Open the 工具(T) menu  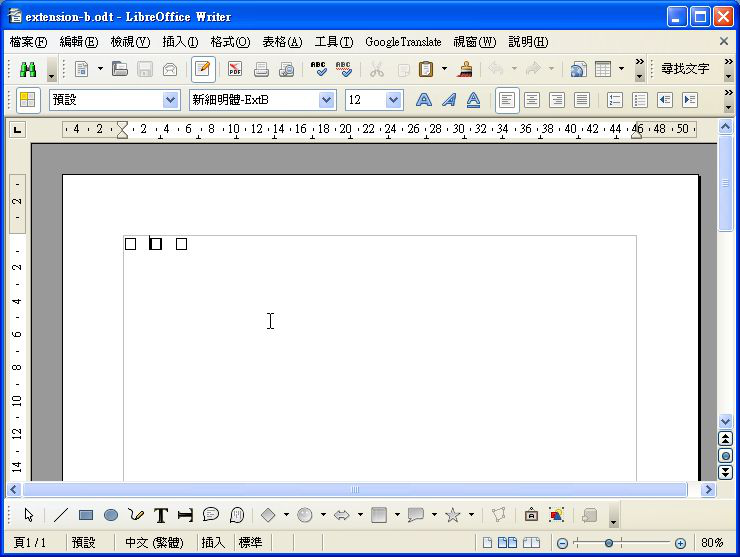[x=334, y=42]
